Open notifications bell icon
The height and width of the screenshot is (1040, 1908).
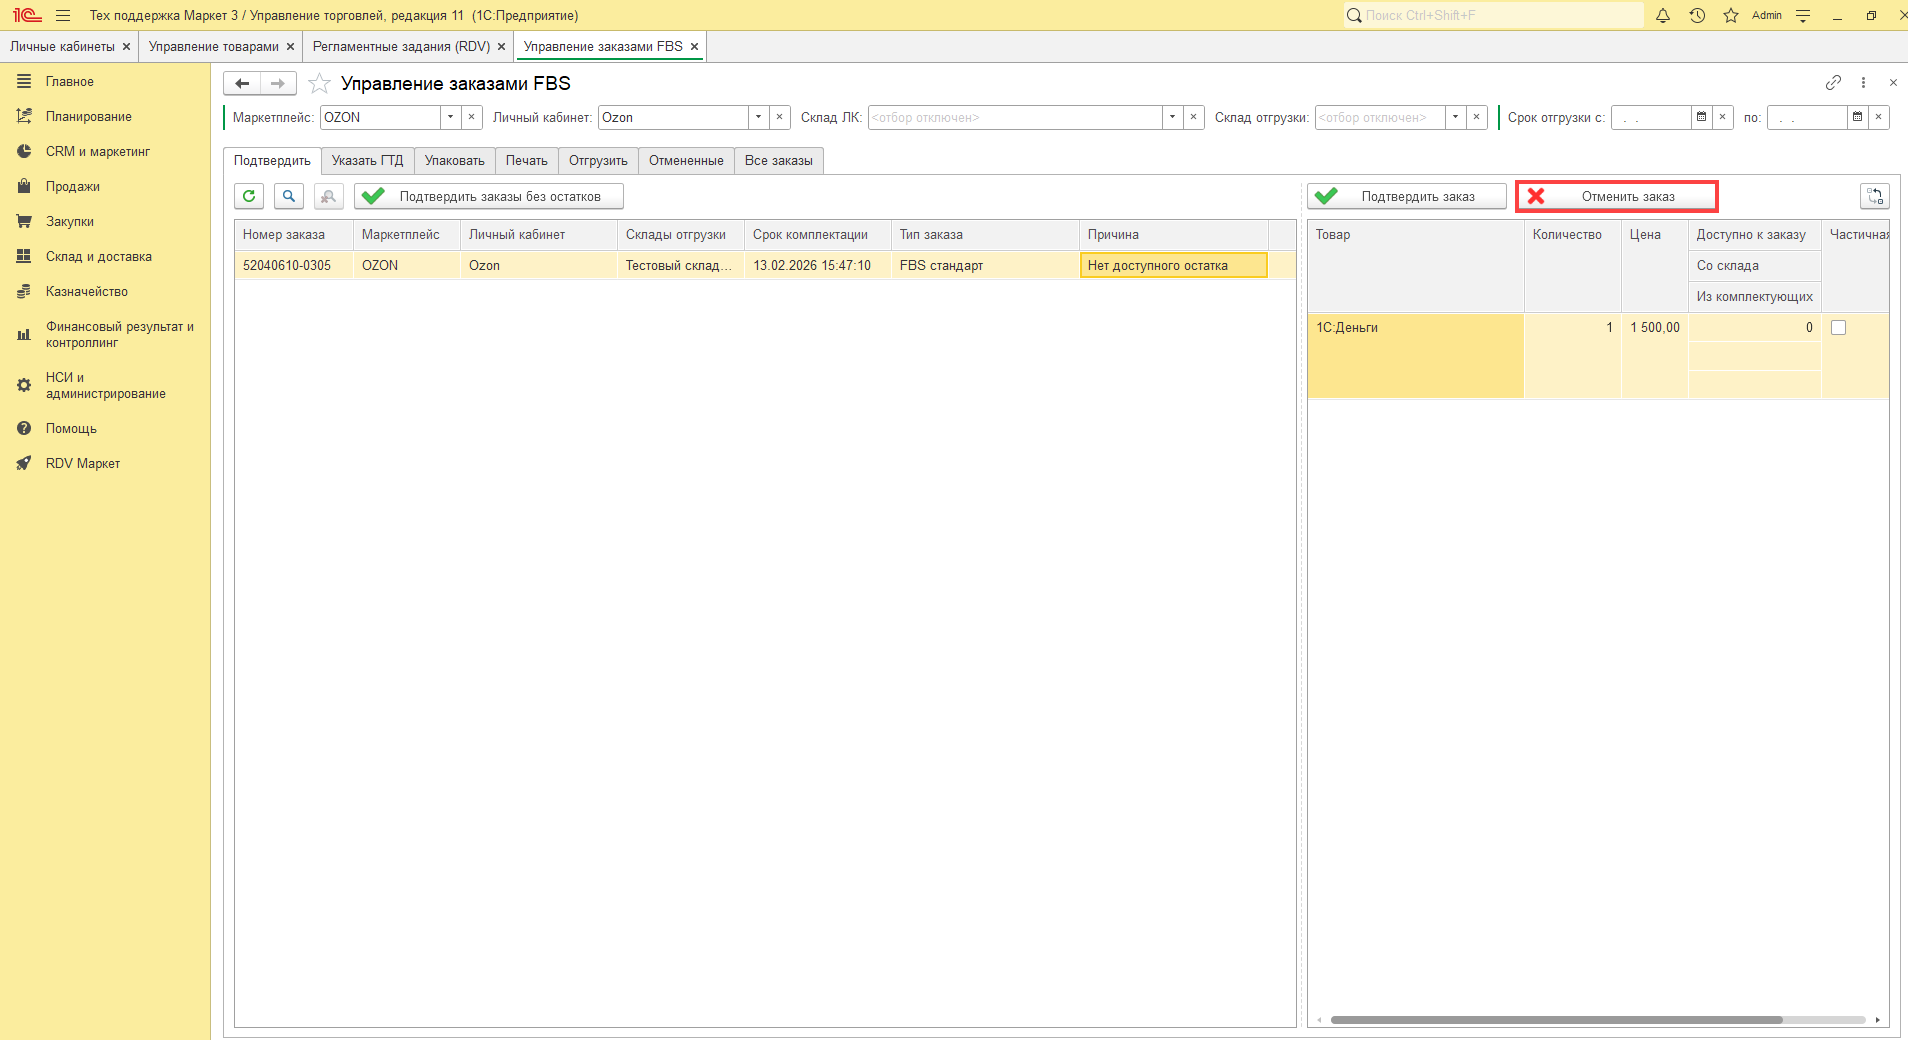point(1663,15)
